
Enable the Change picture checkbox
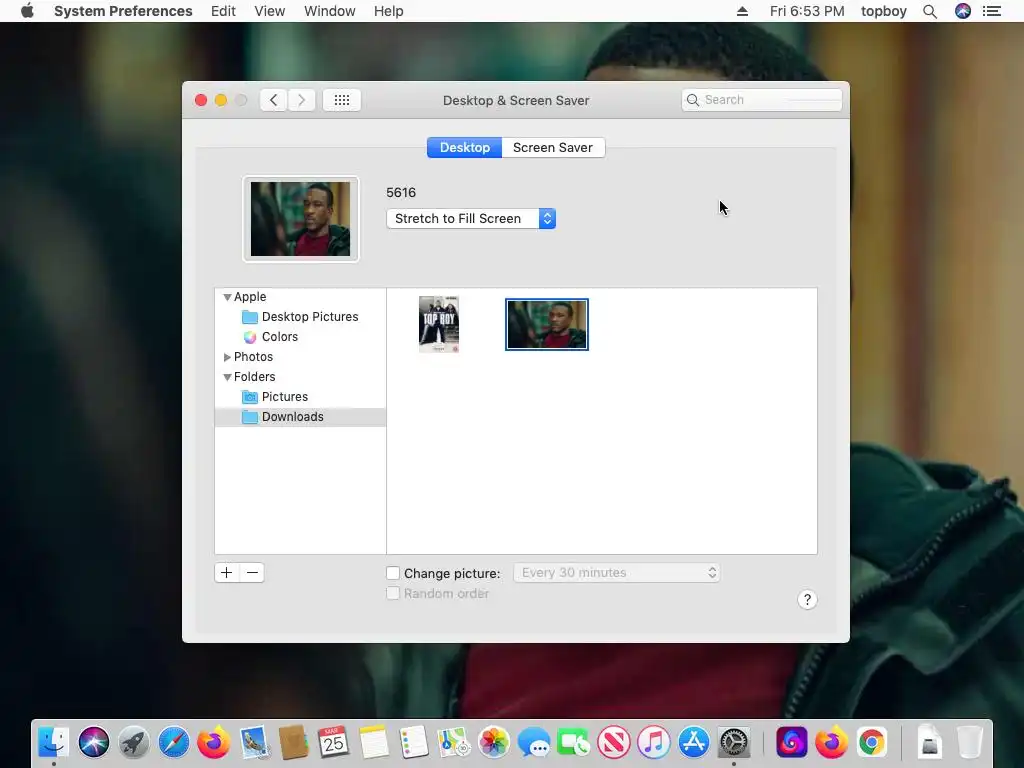(392, 573)
